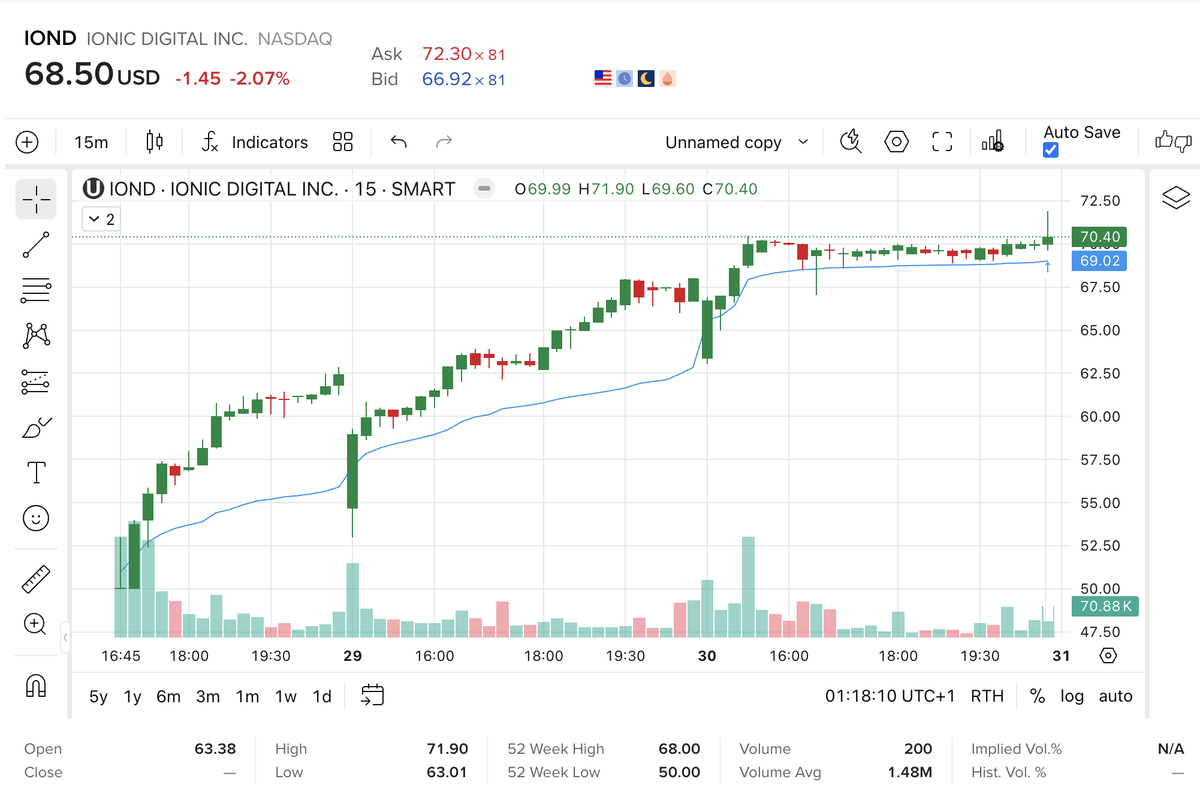Viewport: 1200px width, 806px height.
Task: Click the gray minus pill in legend
Action: [x=484, y=188]
